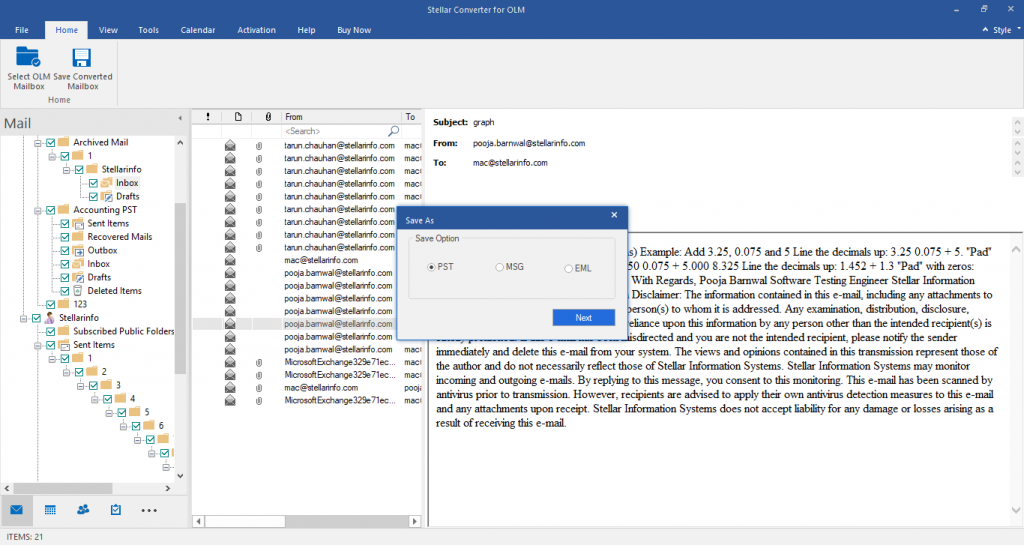Open the Buy Now tab
Screen dimensions: 1024x545
coord(354,30)
